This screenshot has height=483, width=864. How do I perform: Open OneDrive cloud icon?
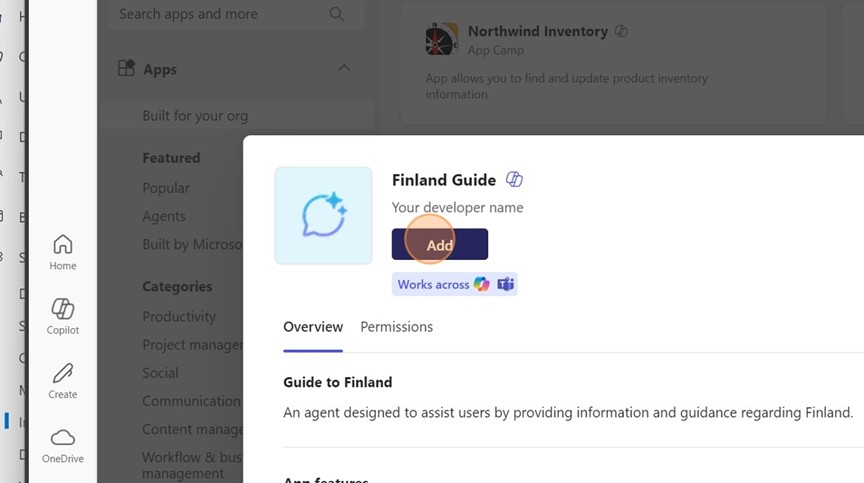62,438
